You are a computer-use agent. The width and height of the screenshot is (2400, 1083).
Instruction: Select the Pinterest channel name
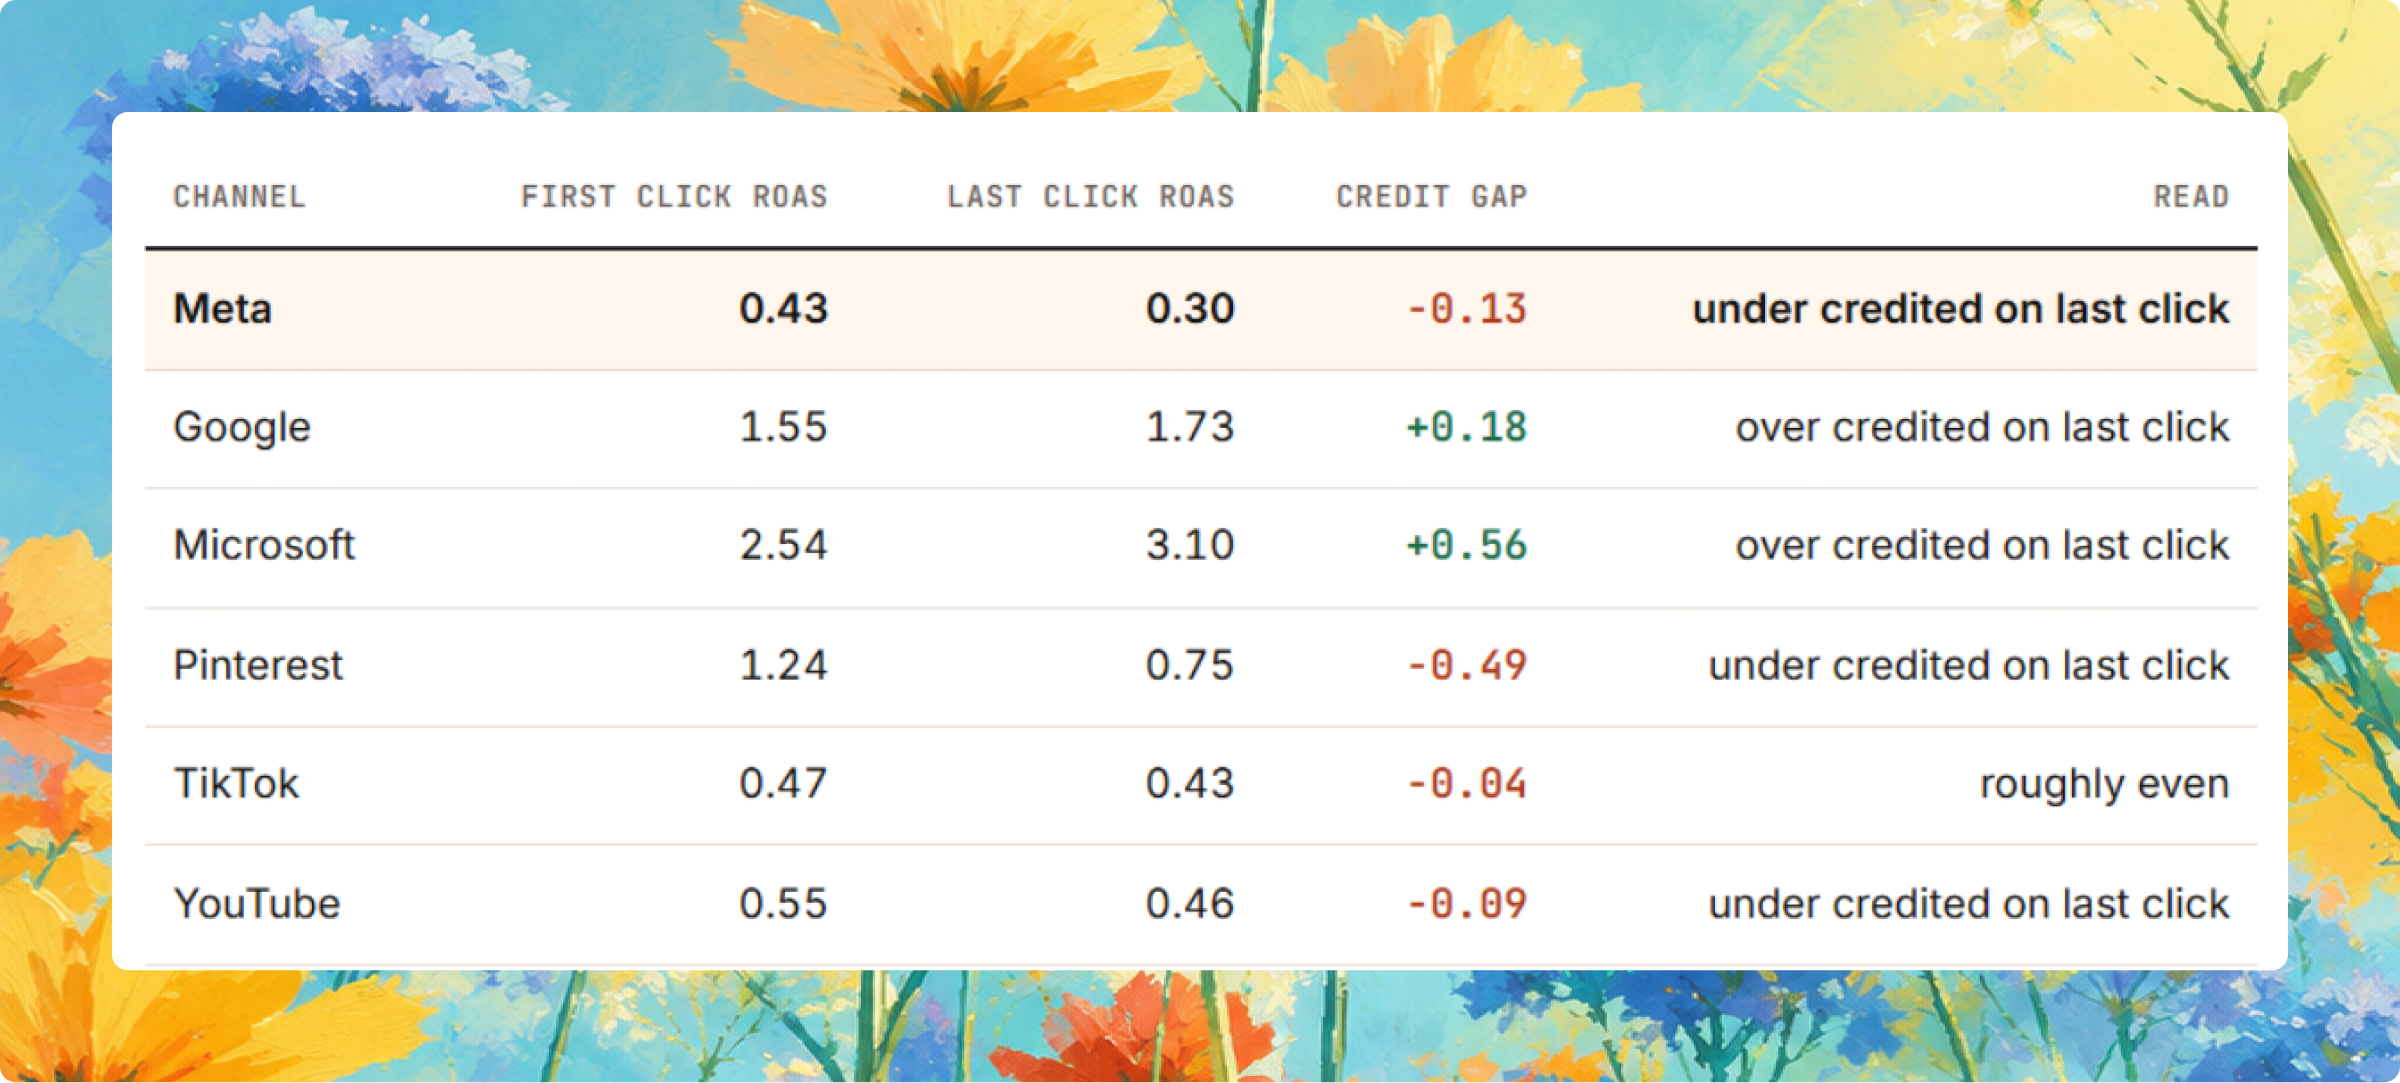click(x=258, y=666)
